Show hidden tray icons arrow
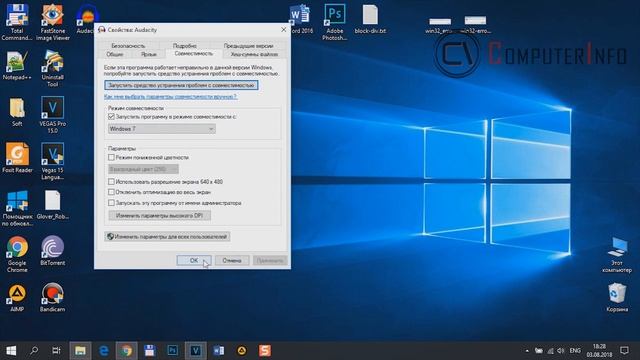The height and width of the screenshot is (360, 640). (527, 351)
